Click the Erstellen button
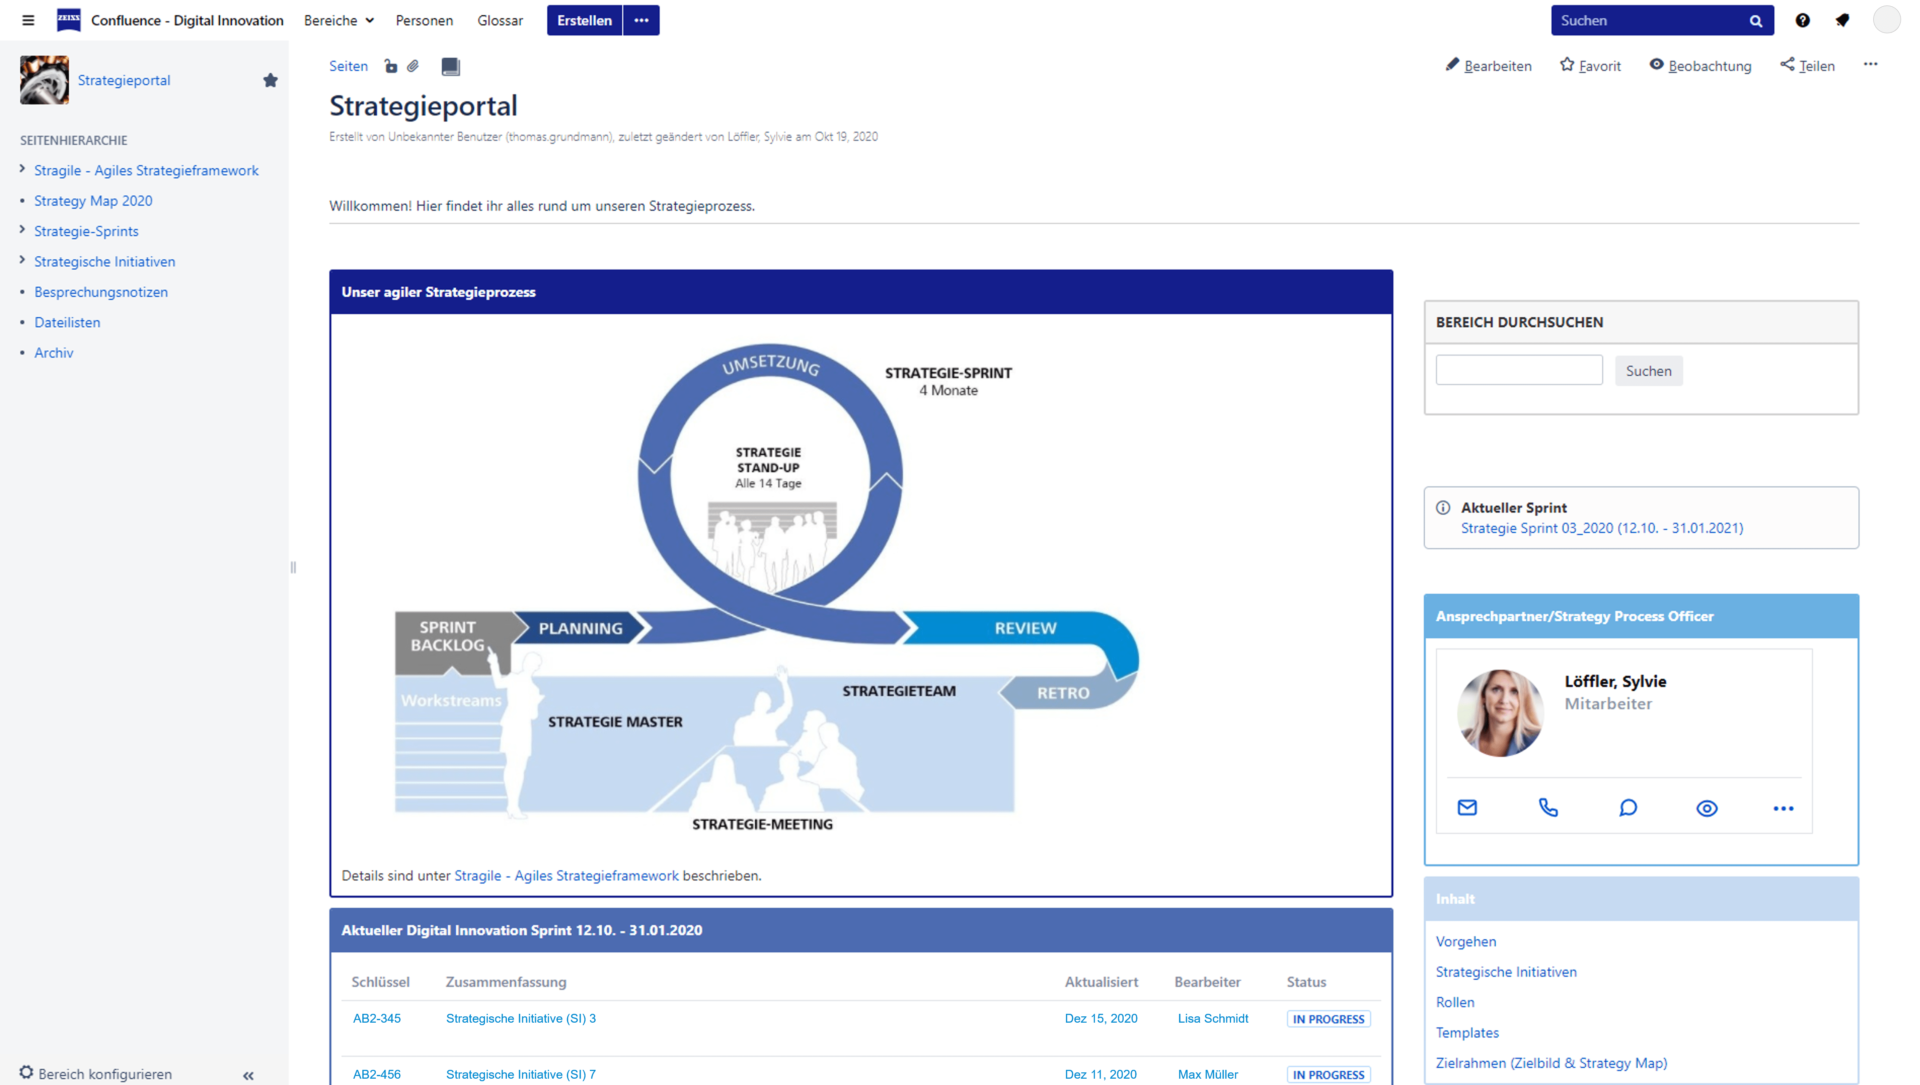This screenshot has height=1085, width=1920. (584, 20)
